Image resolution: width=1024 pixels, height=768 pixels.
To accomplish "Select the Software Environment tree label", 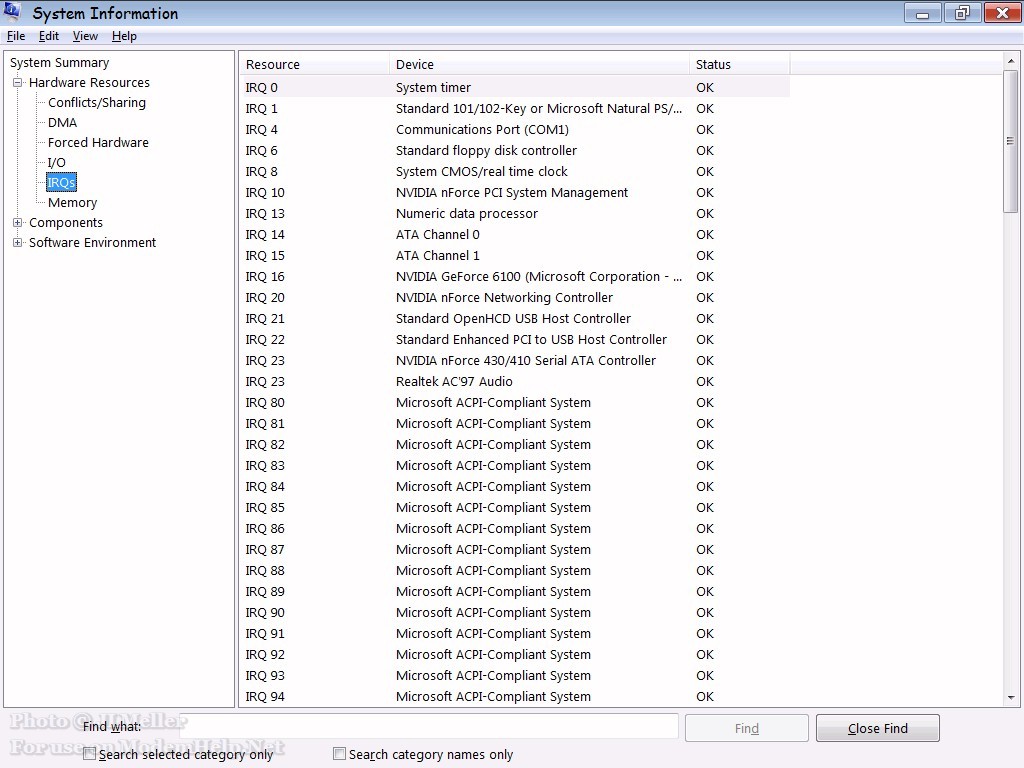I will coord(93,242).
